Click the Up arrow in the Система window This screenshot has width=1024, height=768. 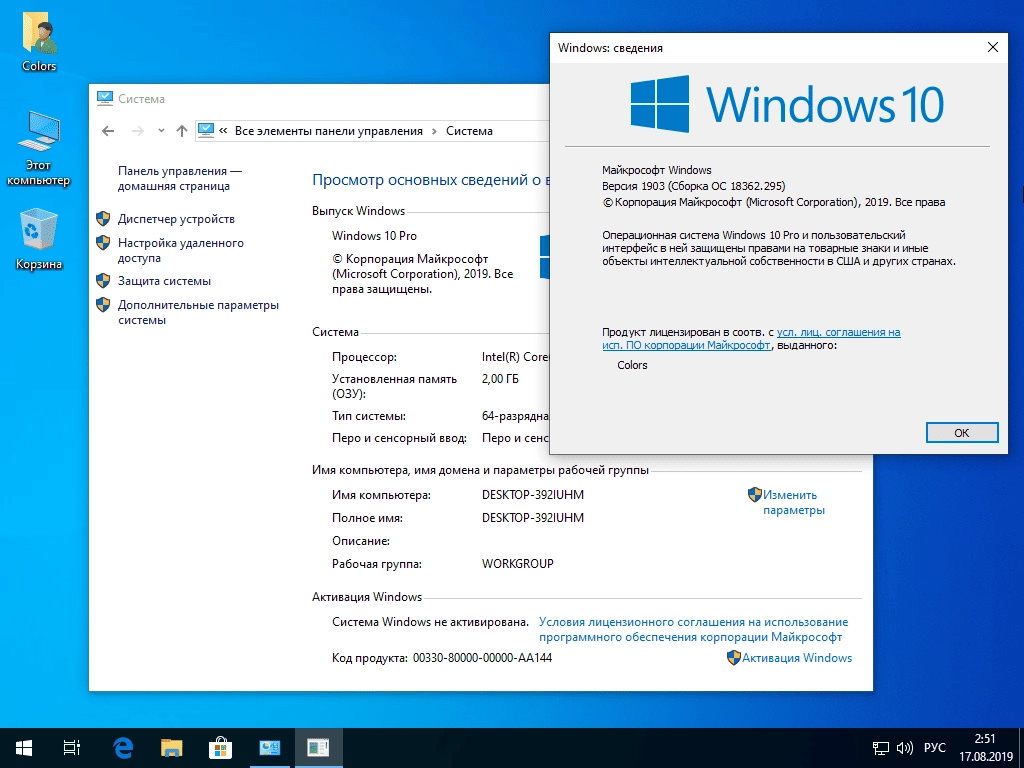coord(182,131)
